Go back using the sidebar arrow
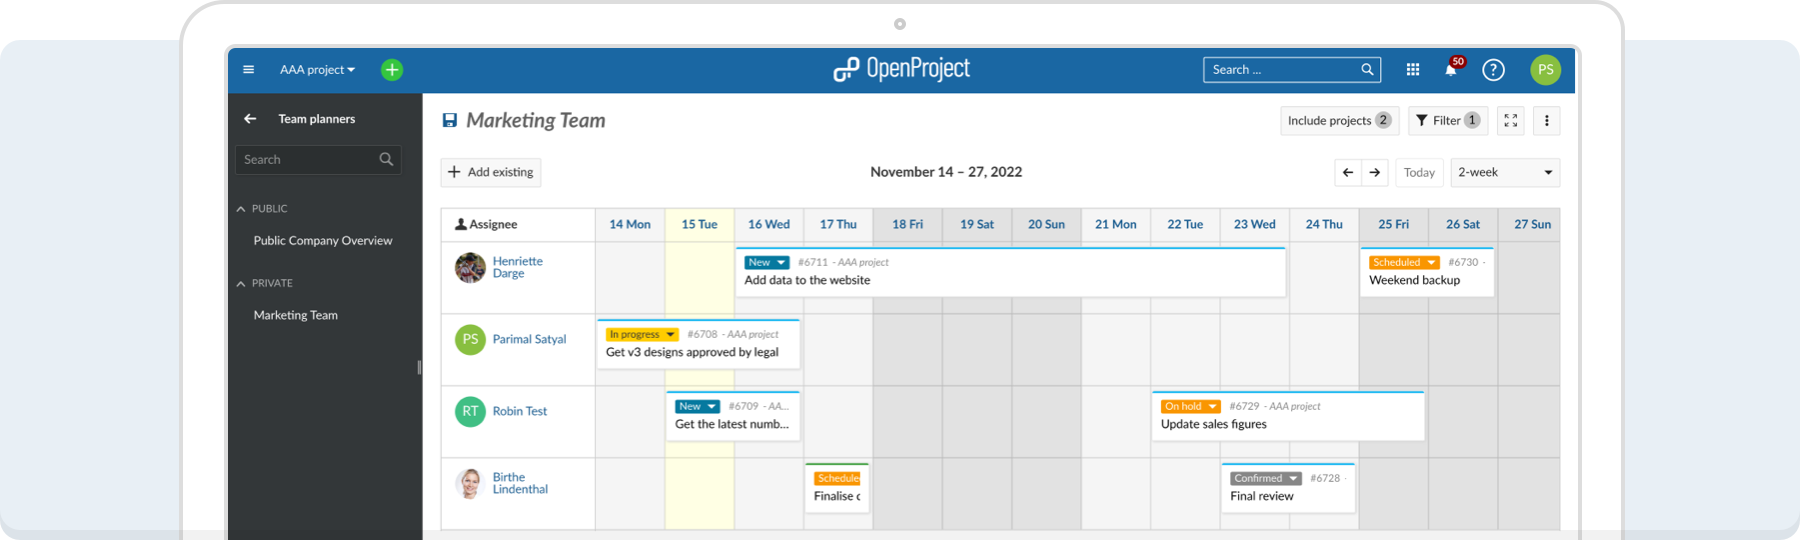Screen dimensions: 1800x540 tap(250, 119)
